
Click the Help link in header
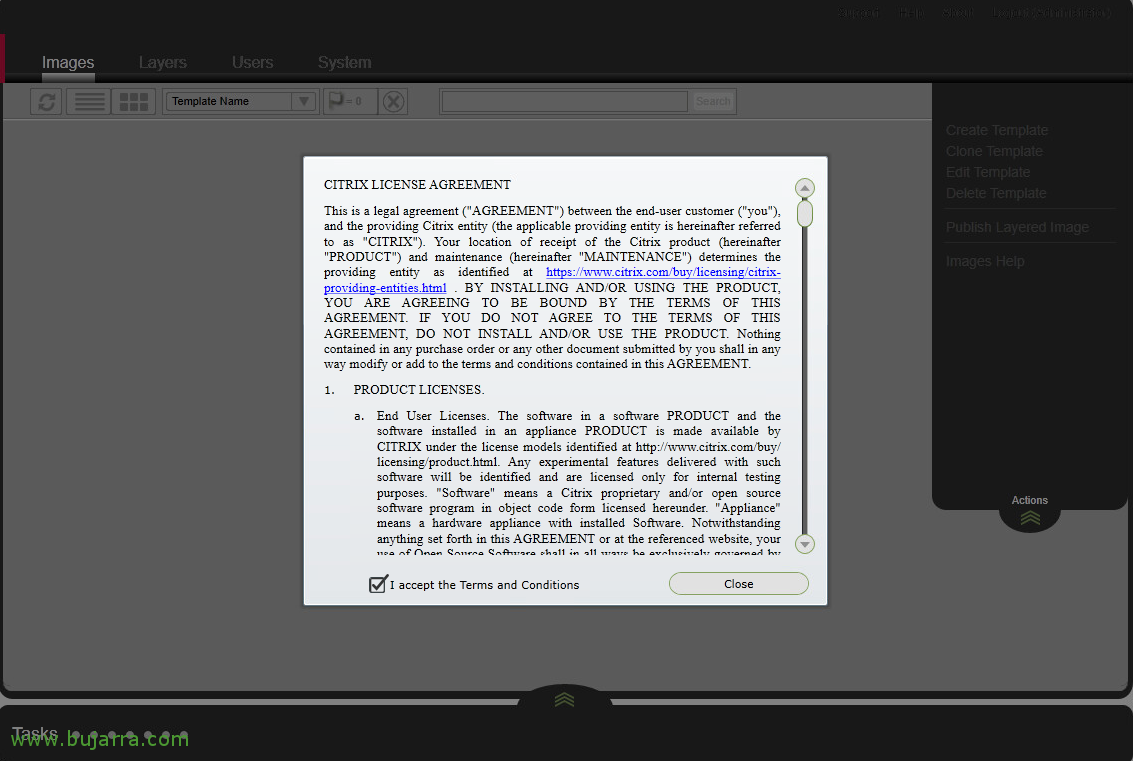911,13
